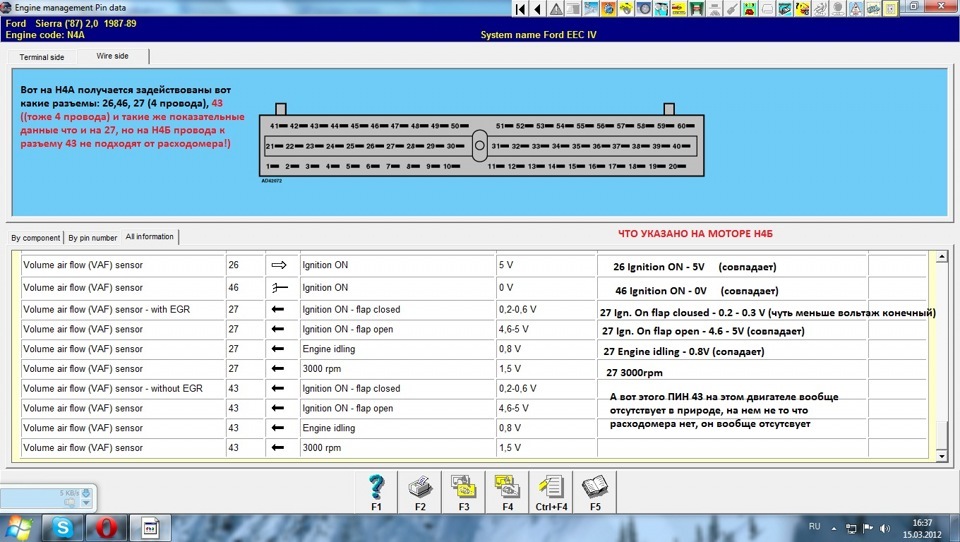Click the "System name Ford EEC IV" header
Viewport: 960px width, 542px height.
click(538, 35)
